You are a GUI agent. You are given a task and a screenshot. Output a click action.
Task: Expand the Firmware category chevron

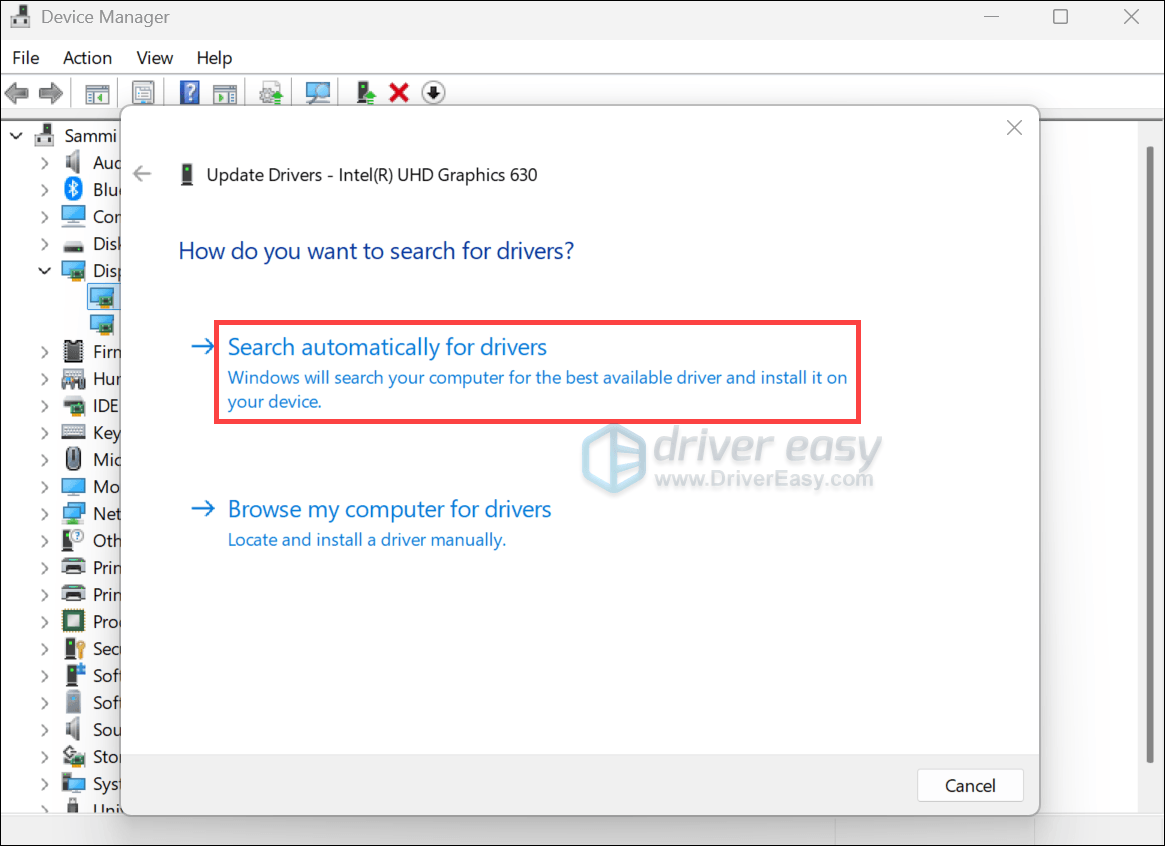45,351
